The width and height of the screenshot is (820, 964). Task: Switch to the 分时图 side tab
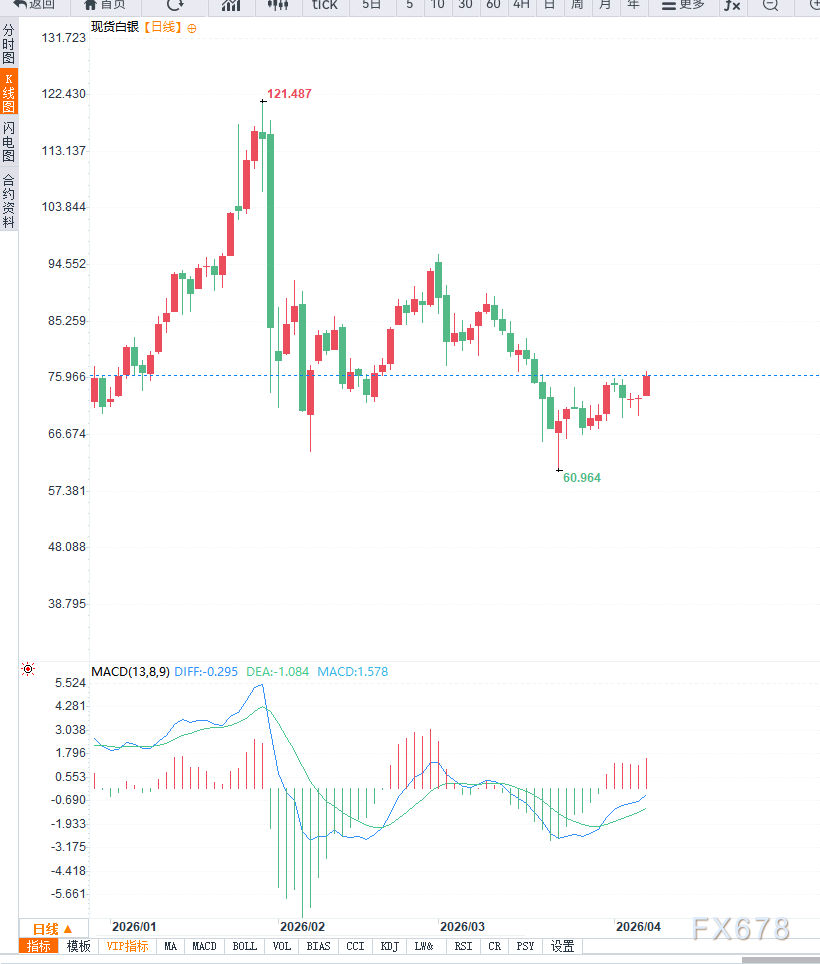pyautogui.click(x=9, y=43)
